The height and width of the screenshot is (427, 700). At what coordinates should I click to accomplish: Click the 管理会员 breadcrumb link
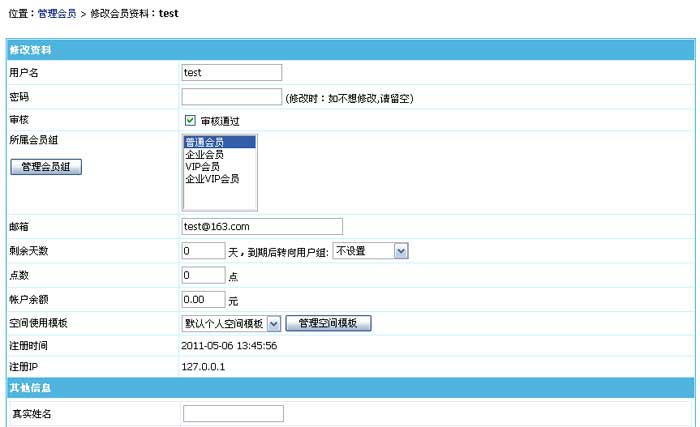pyautogui.click(x=55, y=13)
